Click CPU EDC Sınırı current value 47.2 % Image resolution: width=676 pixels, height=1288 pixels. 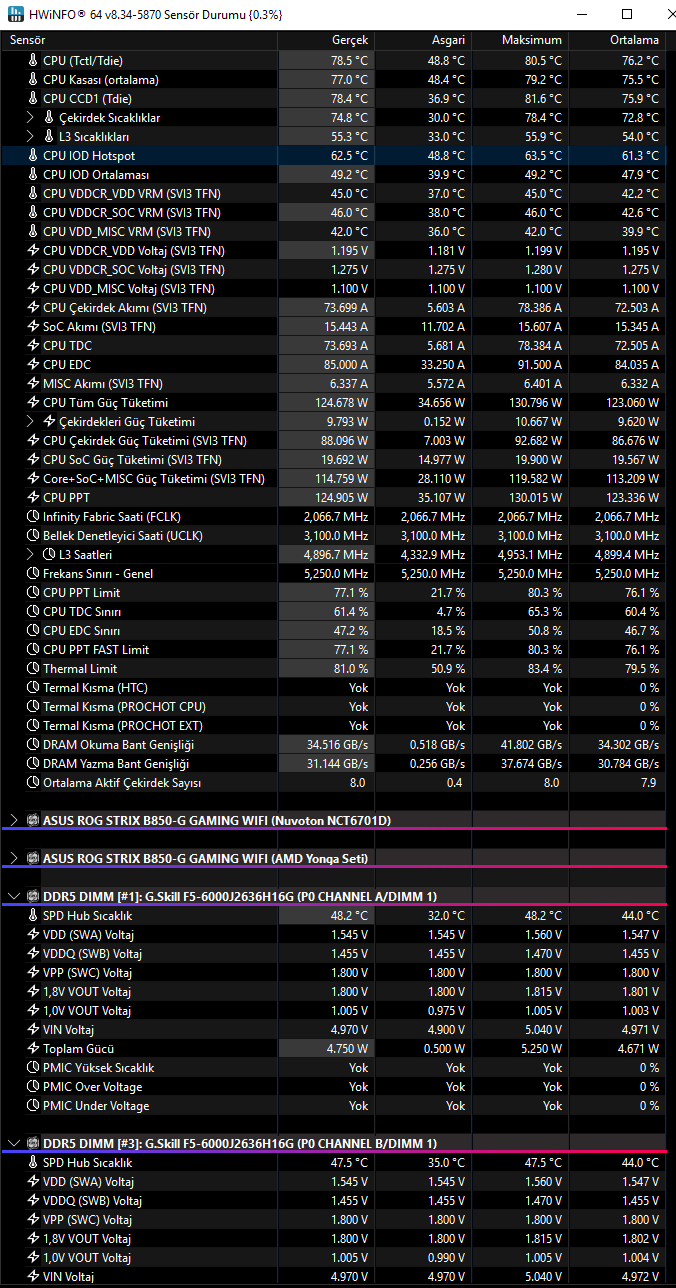[350, 630]
